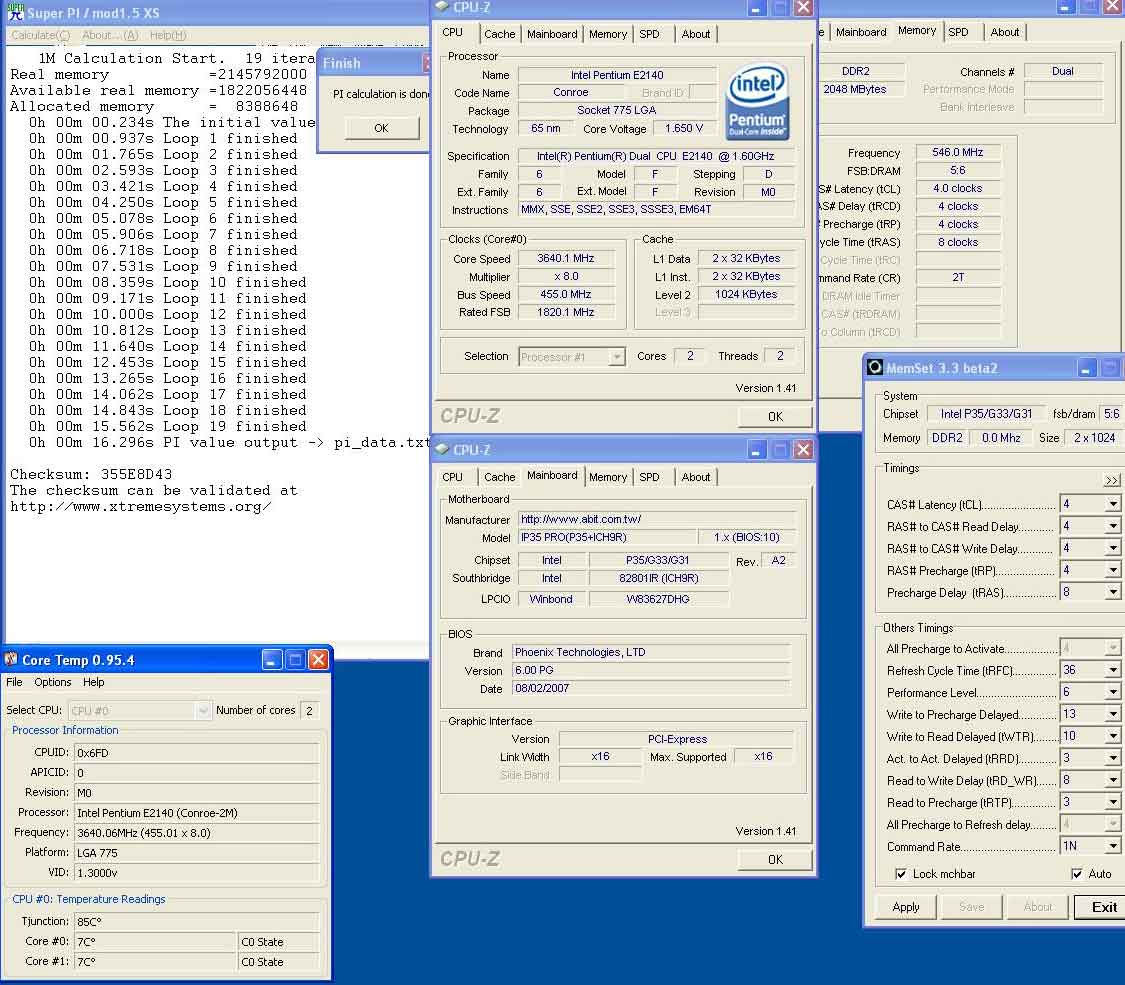Click the Core Speed 3640.1 MHz field

pos(565,258)
